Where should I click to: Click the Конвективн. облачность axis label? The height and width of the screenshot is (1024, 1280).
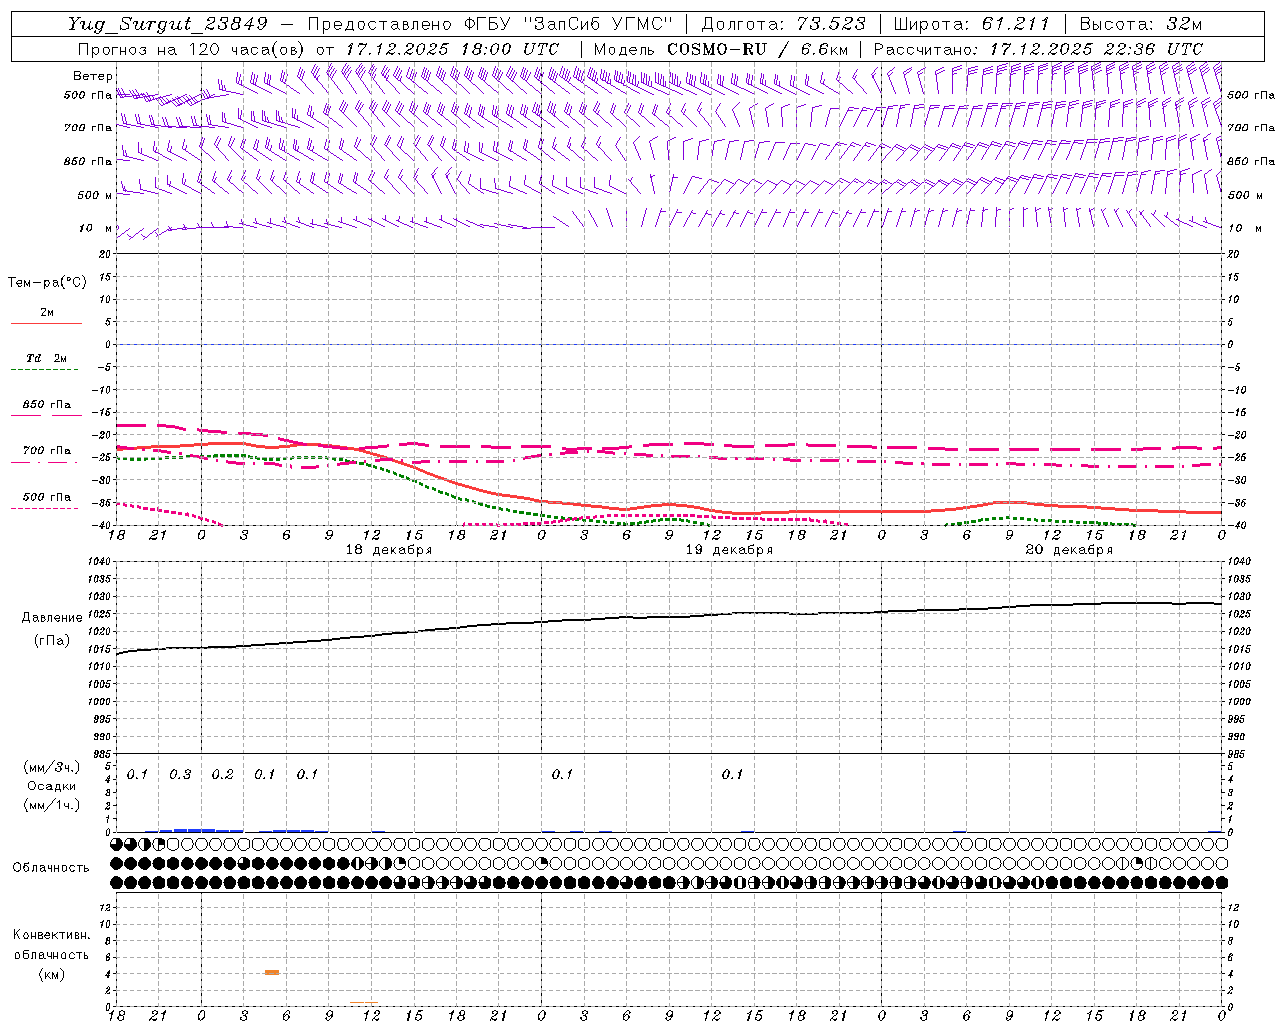pos(51,954)
